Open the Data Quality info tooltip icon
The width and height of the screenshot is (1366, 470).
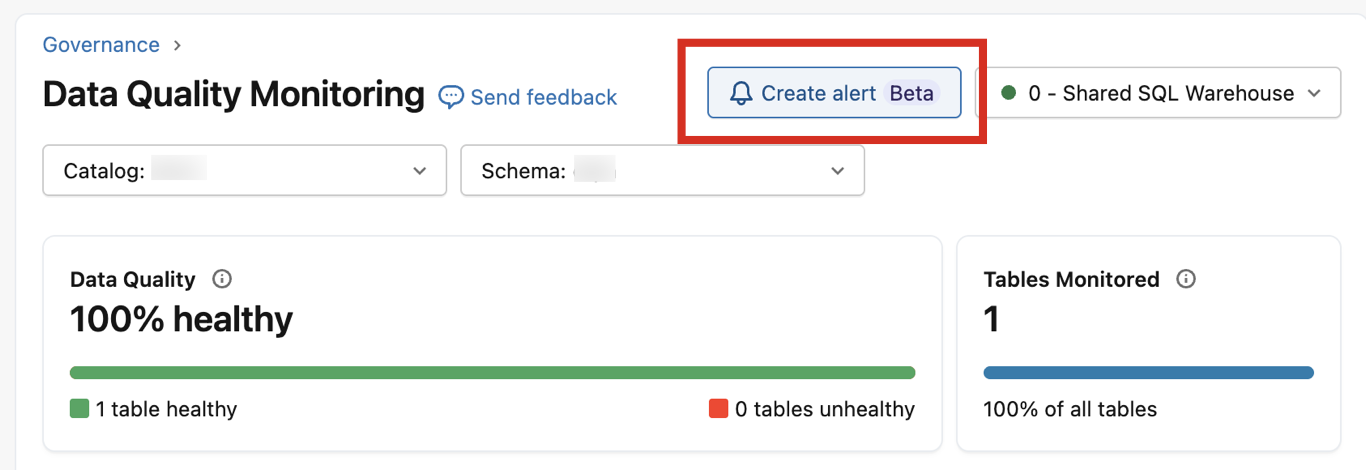(223, 279)
